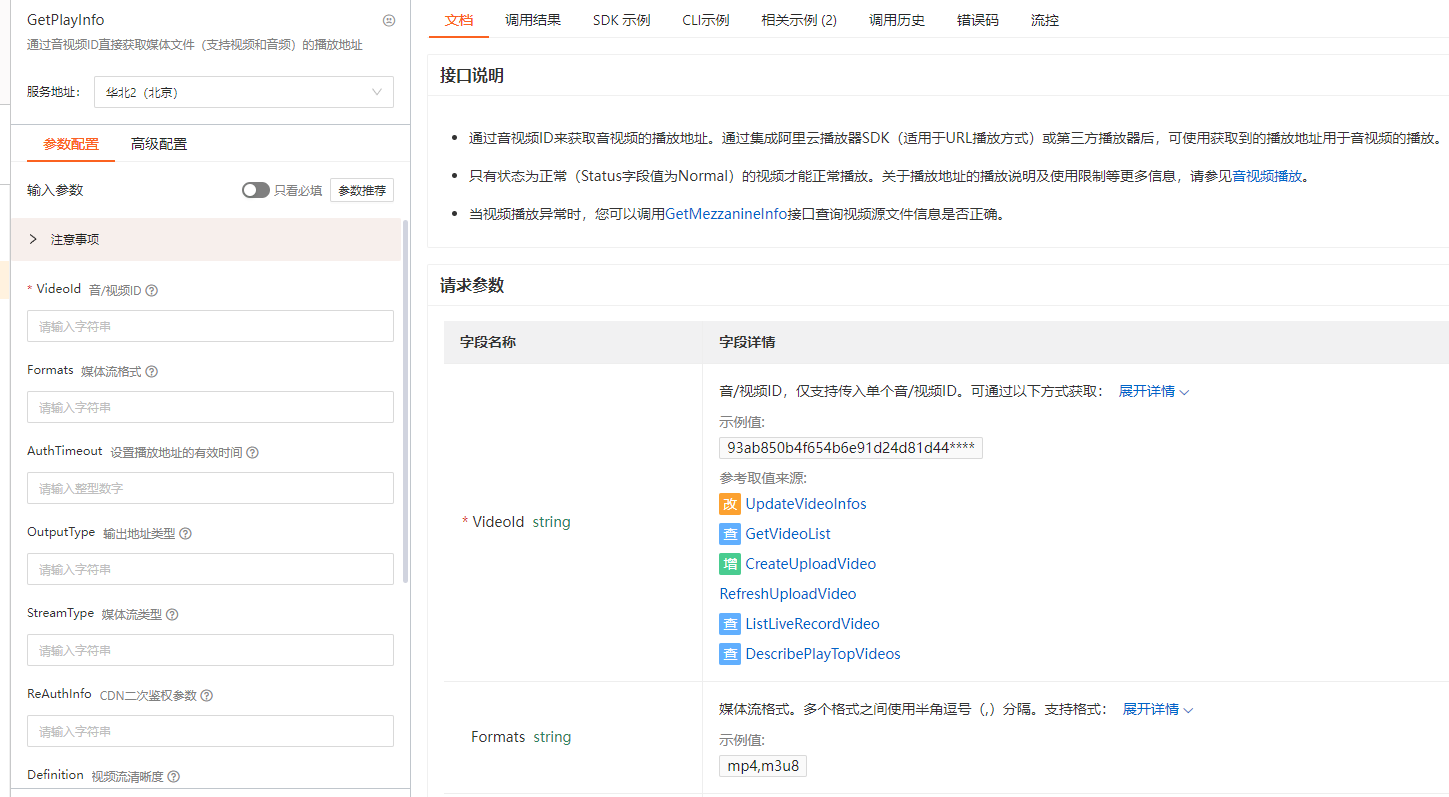Viewport: 1449px width, 797px height.
Task: Open the RefreshUploadVideo link
Action: 788,594
